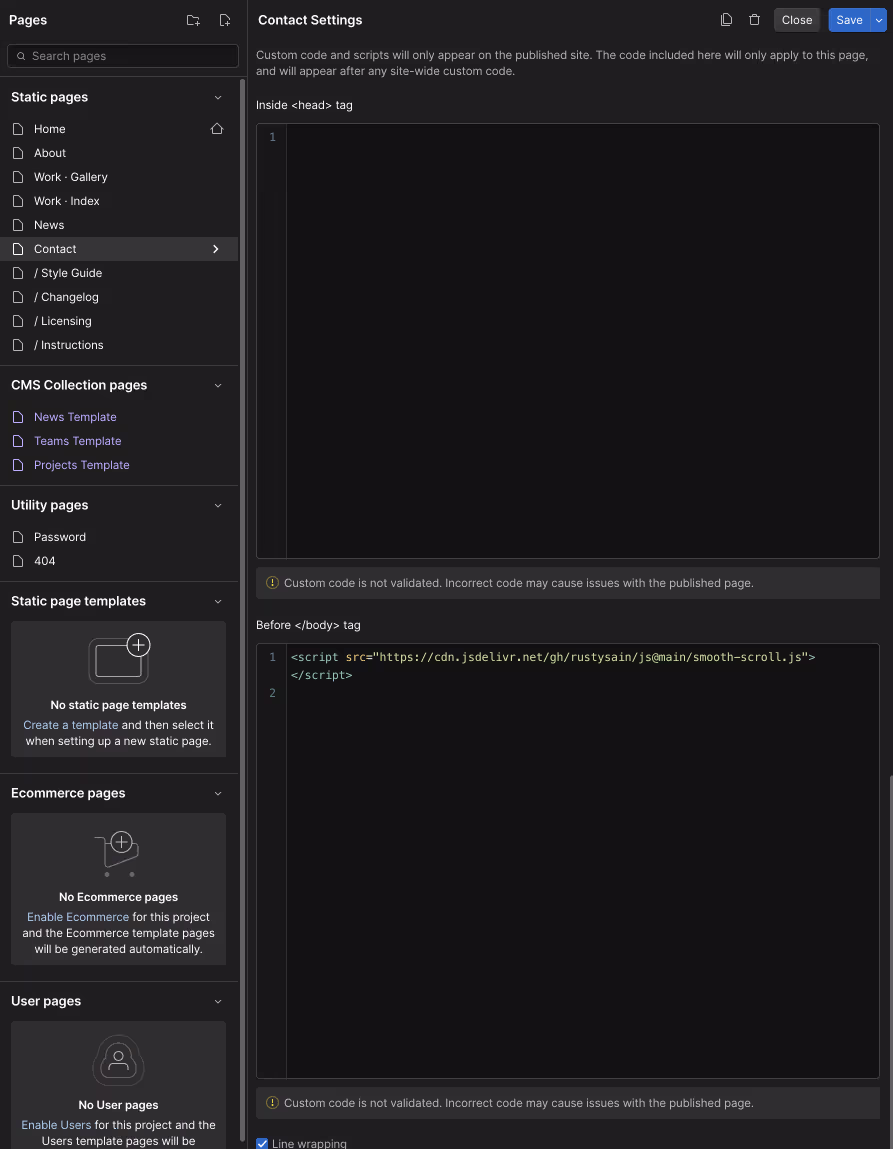Click the page icon next to Work · Gallery
This screenshot has width=893, height=1149.
point(18,177)
